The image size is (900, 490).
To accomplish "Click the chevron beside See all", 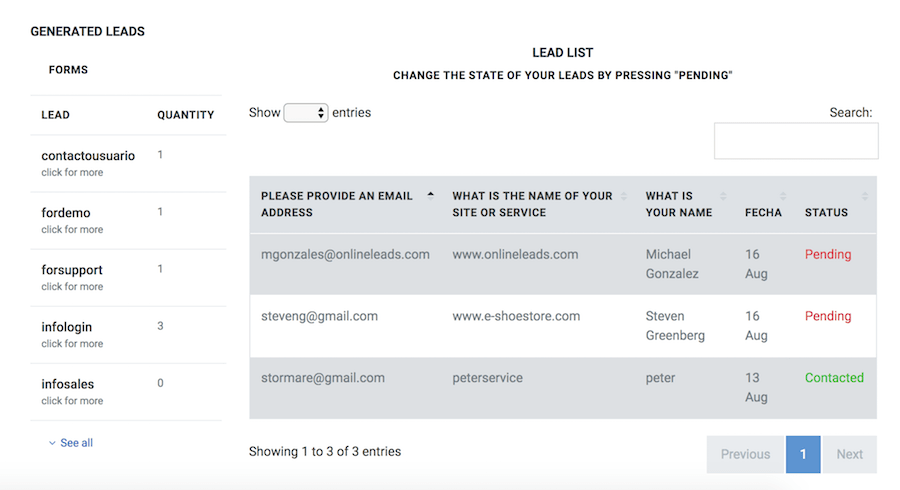I will coord(52,443).
